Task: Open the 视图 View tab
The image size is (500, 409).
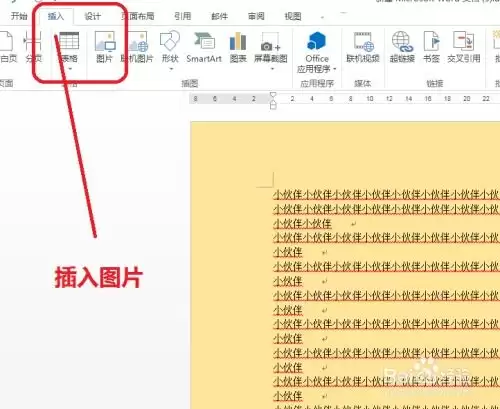Action: pyautogui.click(x=293, y=16)
